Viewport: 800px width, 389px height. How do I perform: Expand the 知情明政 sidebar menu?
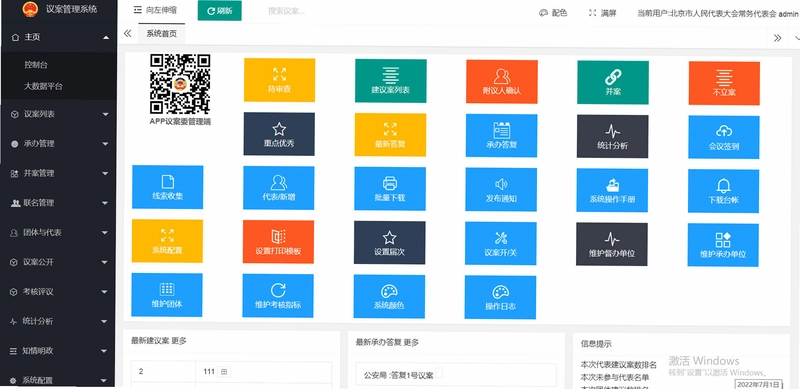(x=58, y=351)
